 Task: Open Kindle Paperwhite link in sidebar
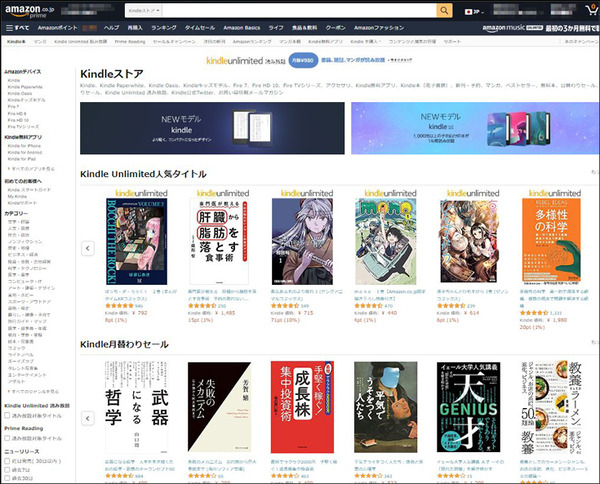pos(26,85)
